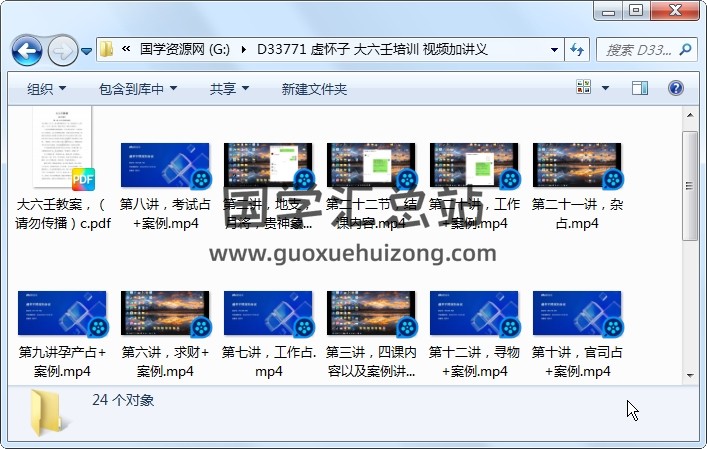
Task: Click the PDF badge on 大六壬教案 file
Action: click(x=83, y=179)
